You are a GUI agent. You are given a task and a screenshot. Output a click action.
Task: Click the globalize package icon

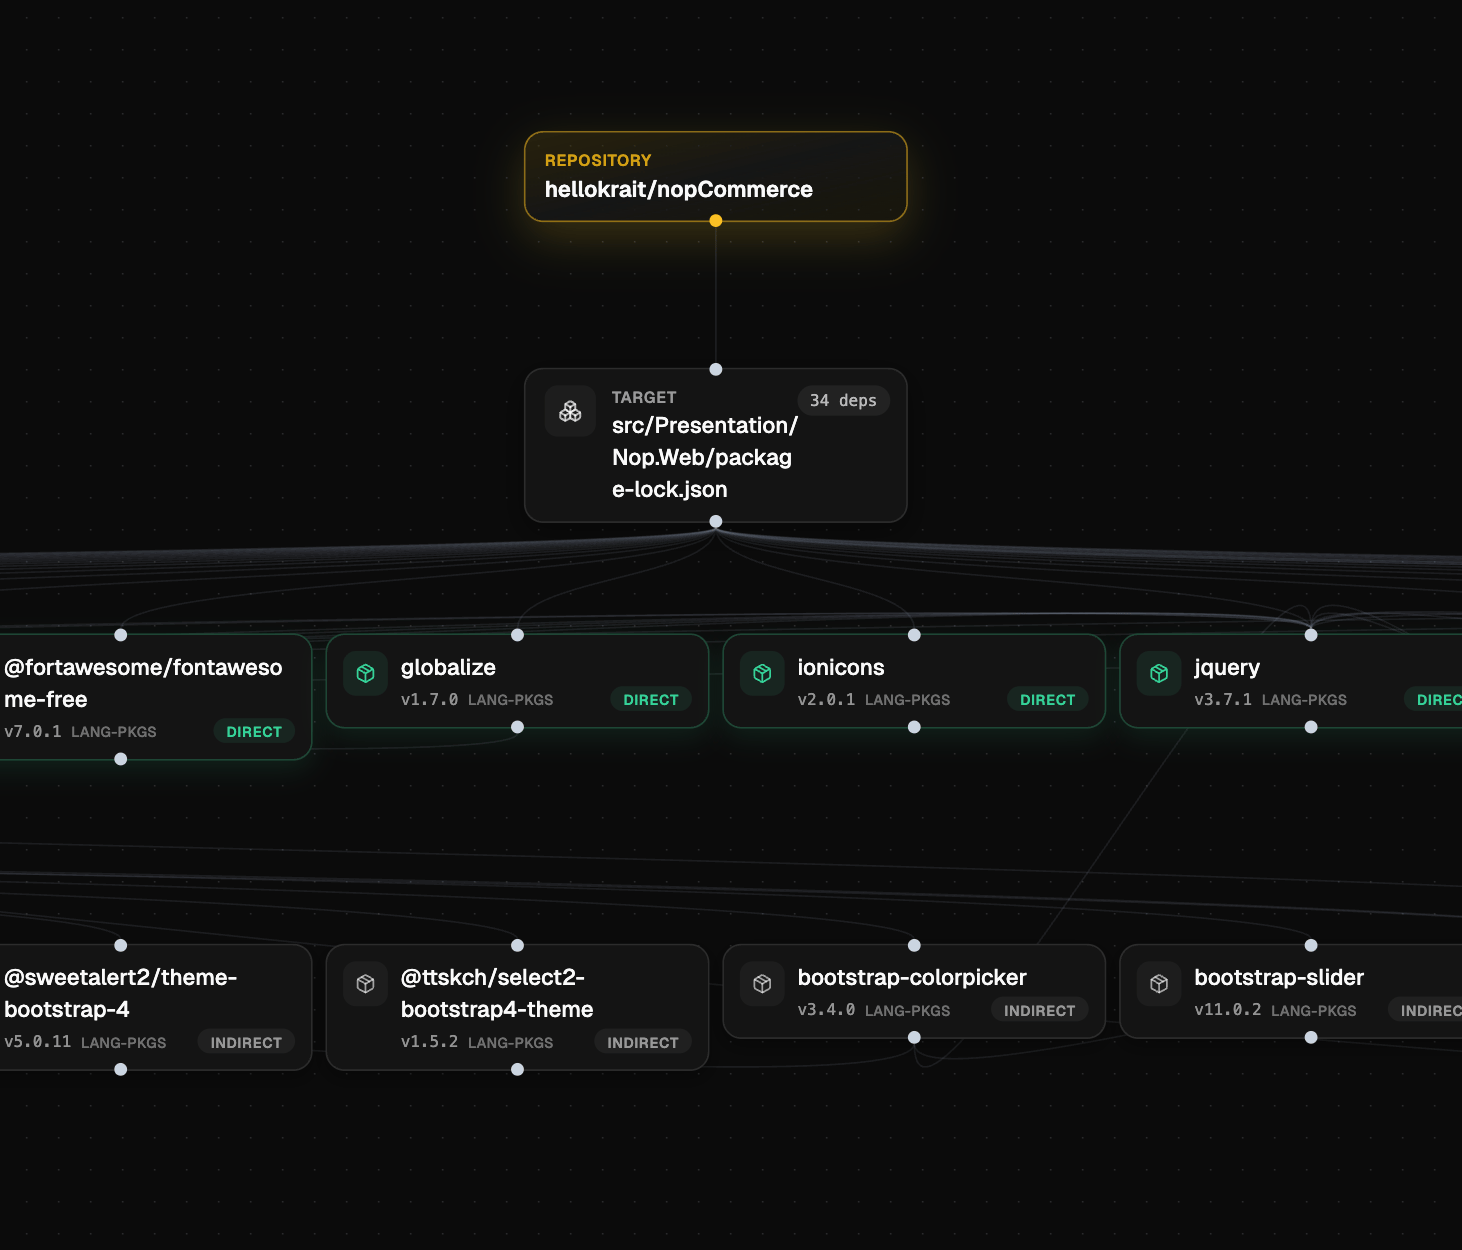coord(366,673)
